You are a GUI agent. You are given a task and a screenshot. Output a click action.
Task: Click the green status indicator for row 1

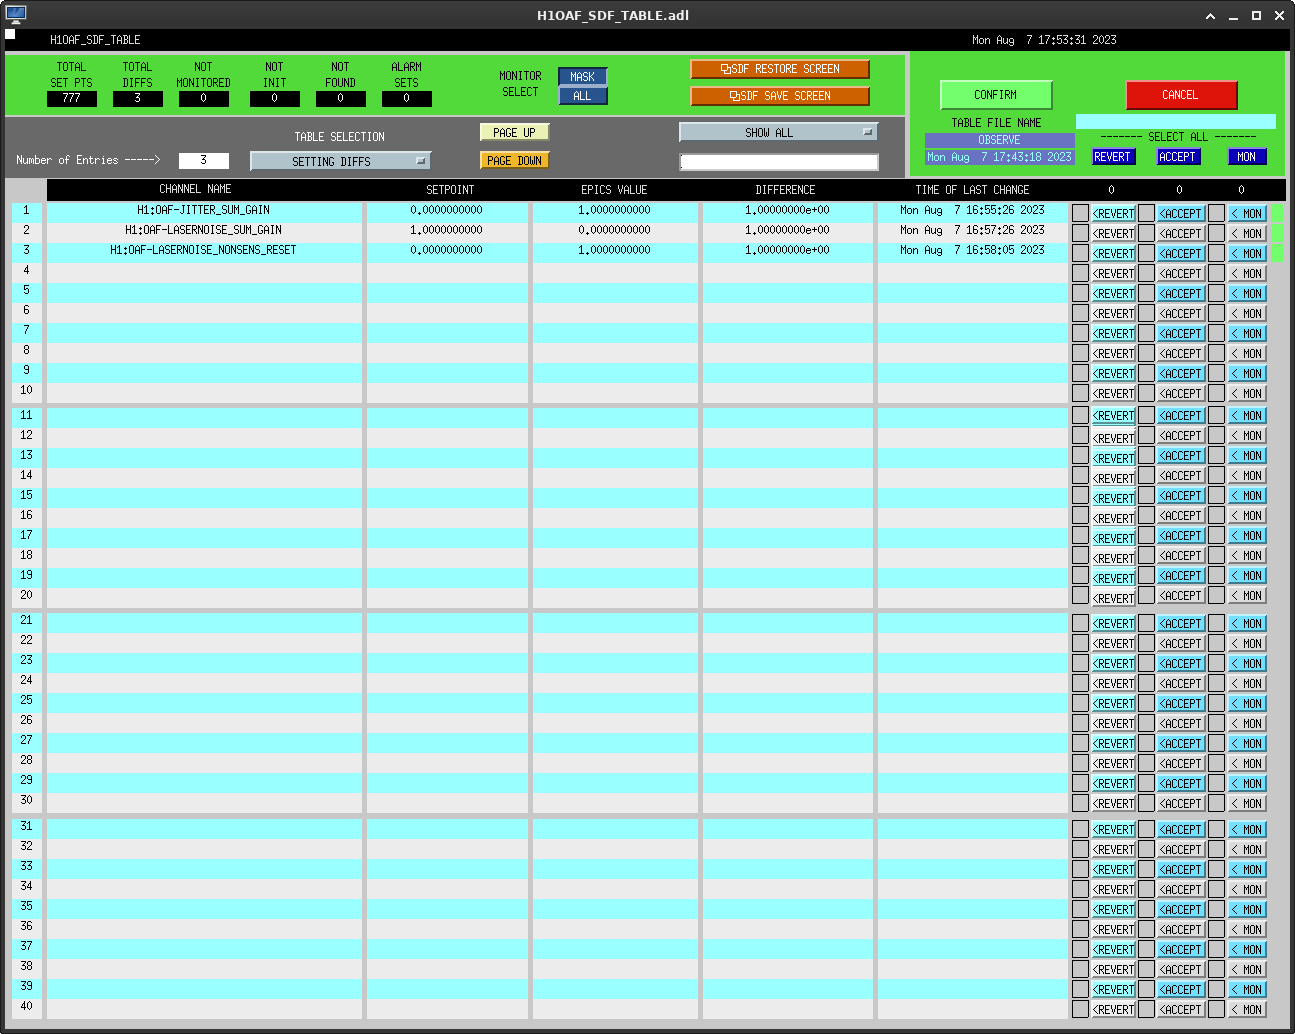click(1277, 213)
